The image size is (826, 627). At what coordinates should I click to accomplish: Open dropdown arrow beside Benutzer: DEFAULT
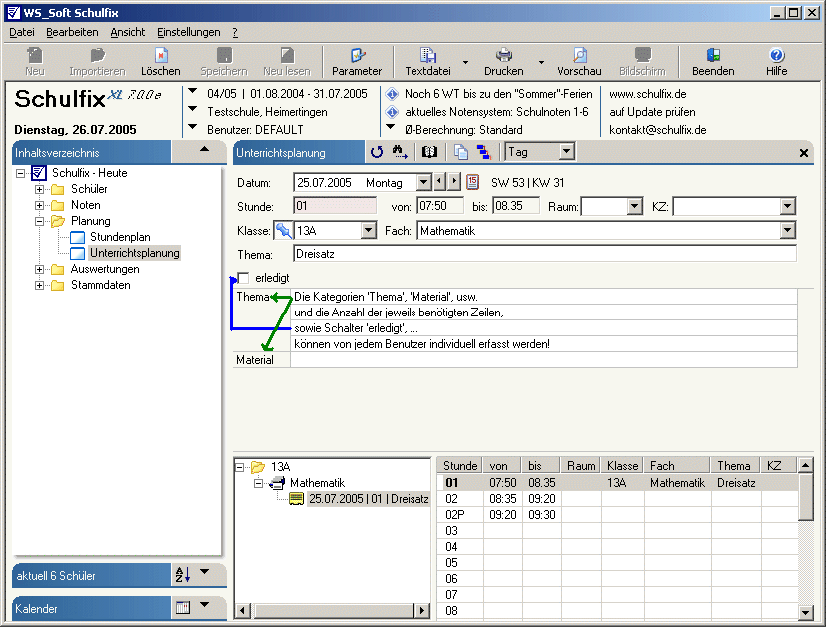193,127
